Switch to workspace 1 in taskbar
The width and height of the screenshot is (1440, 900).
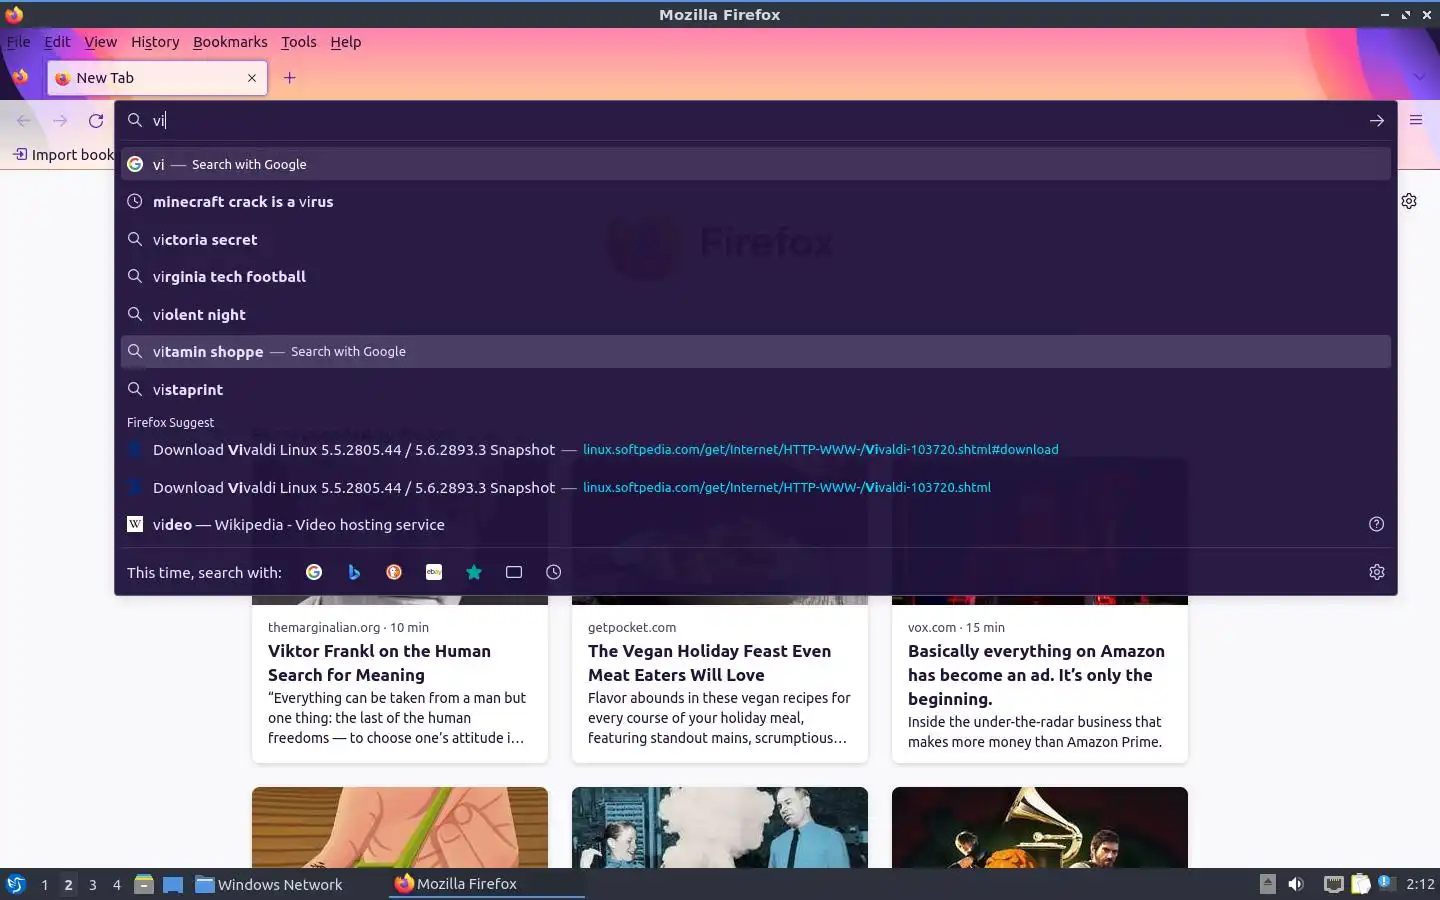pos(44,884)
